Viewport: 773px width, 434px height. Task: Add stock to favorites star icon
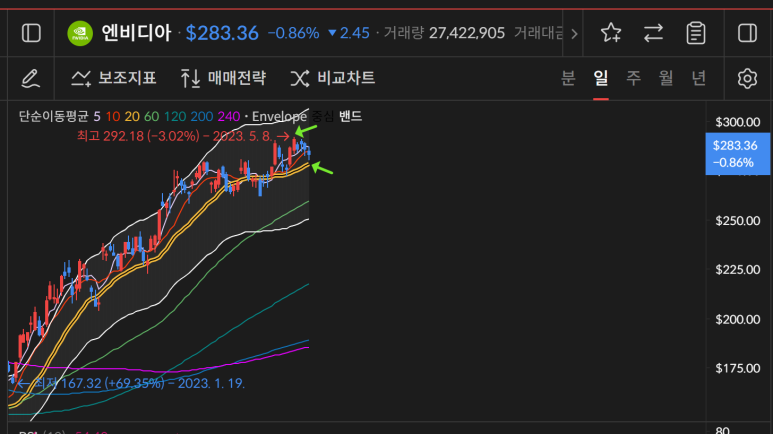(x=611, y=33)
